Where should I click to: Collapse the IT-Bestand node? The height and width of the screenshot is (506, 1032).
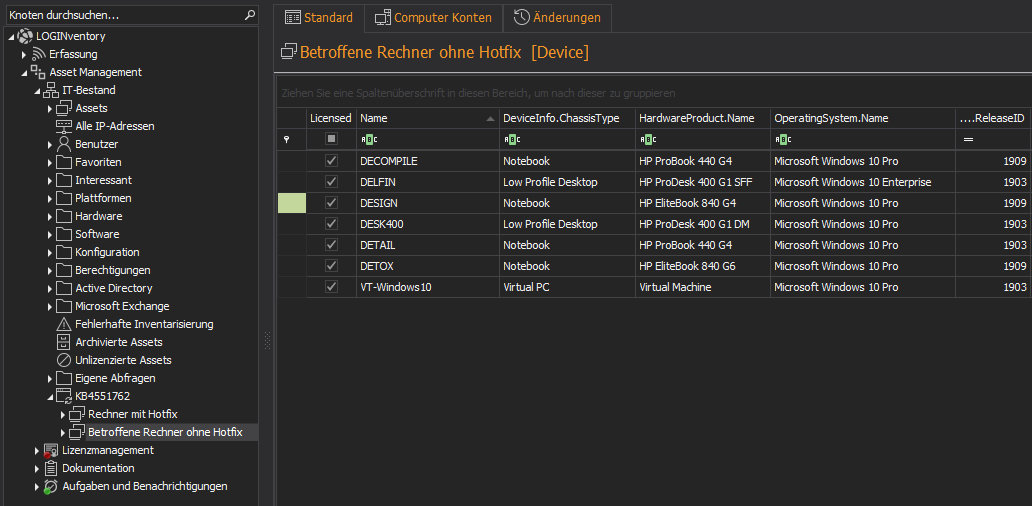point(38,91)
